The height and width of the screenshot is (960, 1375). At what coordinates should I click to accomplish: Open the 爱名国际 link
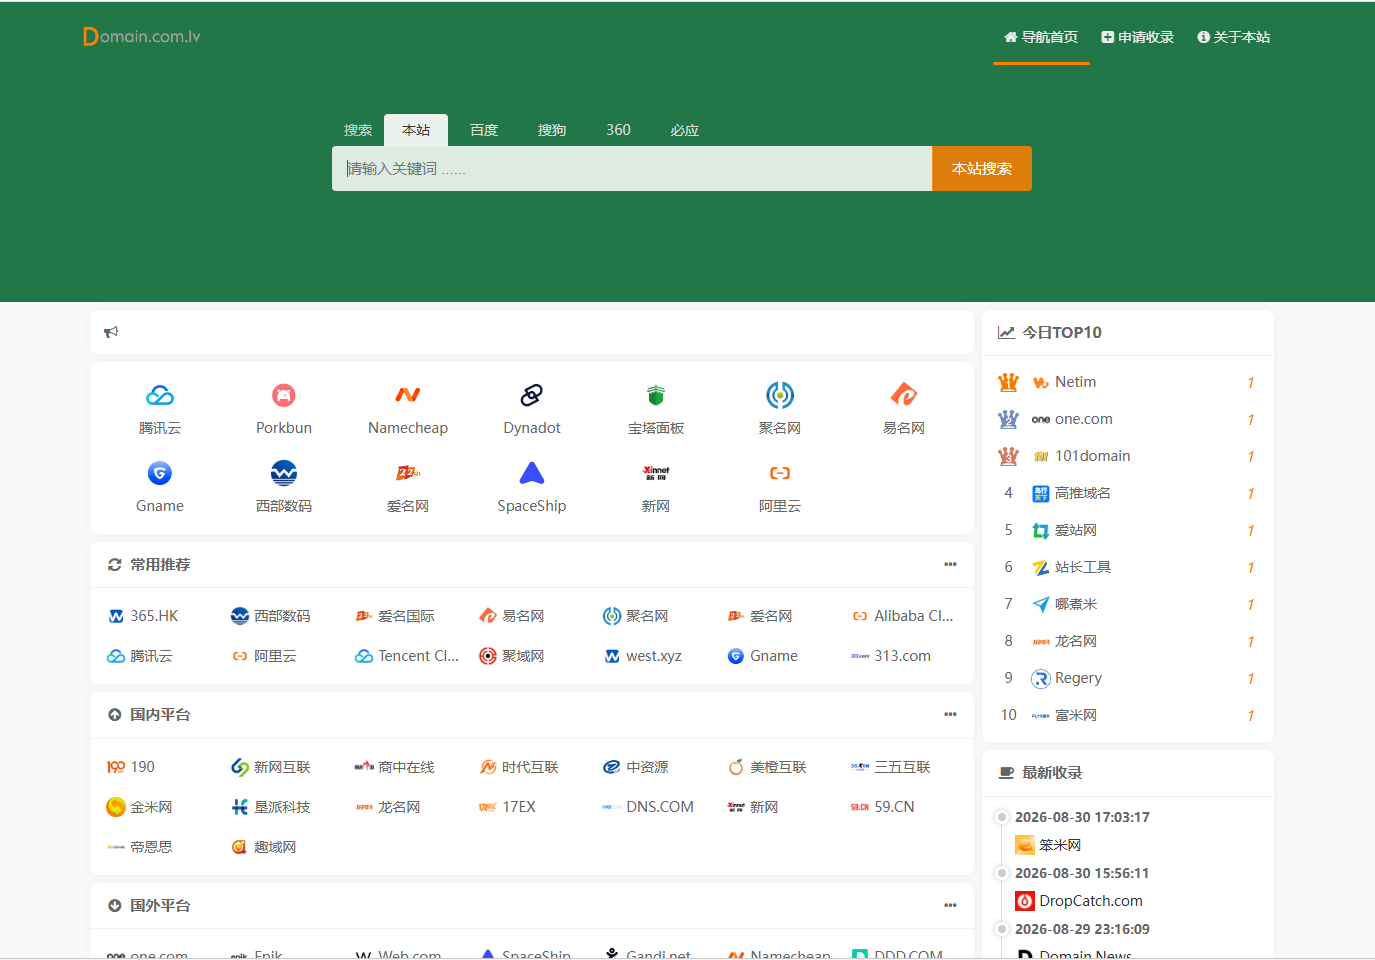pos(395,616)
